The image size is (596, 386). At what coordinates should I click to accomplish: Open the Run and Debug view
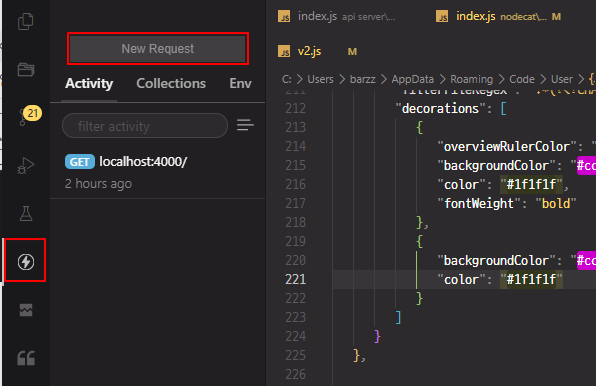[x=25, y=165]
